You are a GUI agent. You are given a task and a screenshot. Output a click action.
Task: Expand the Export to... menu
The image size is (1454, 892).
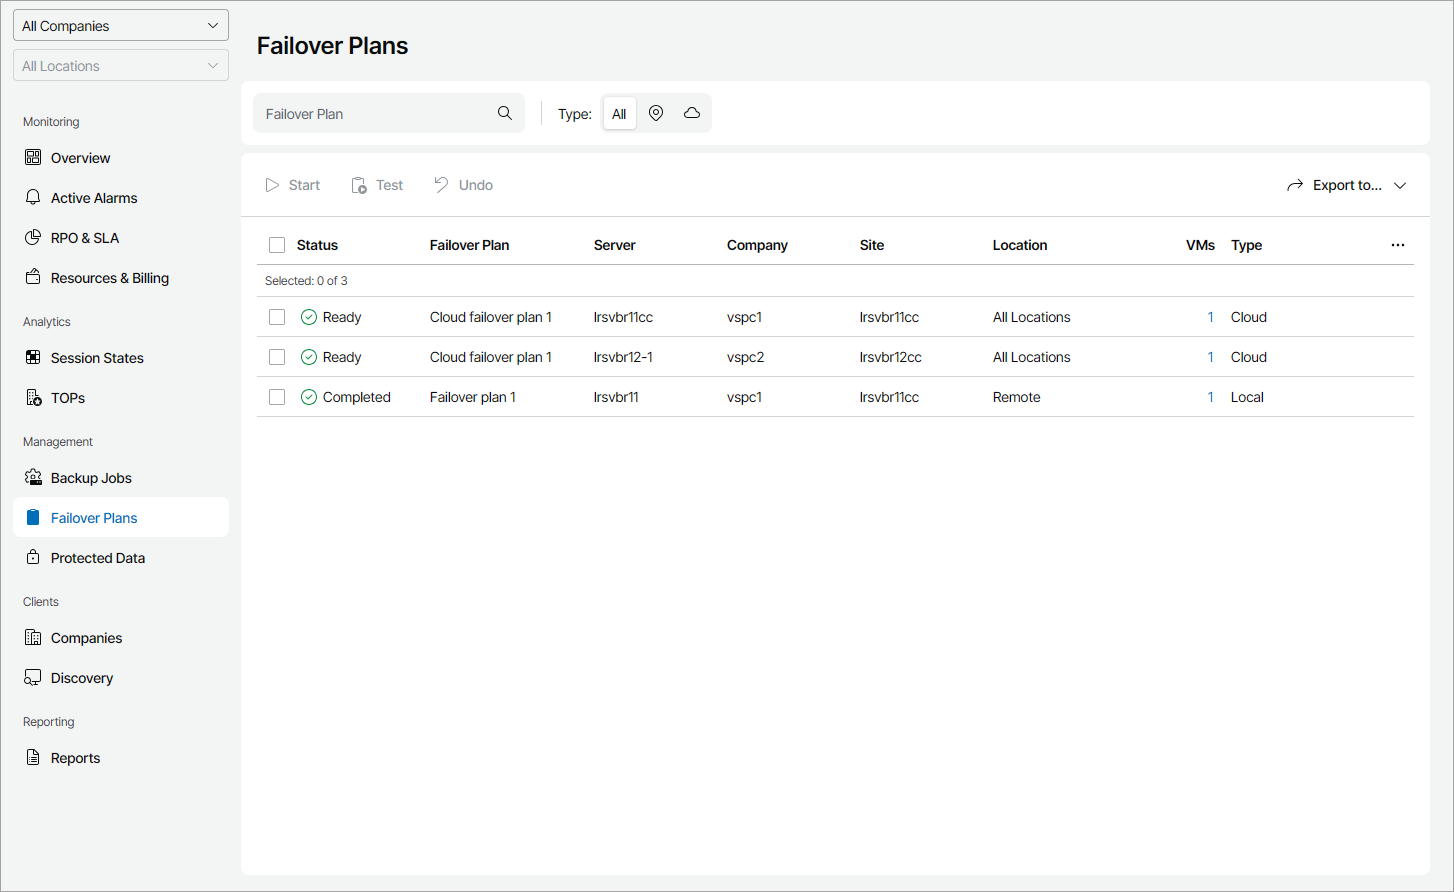click(1346, 185)
